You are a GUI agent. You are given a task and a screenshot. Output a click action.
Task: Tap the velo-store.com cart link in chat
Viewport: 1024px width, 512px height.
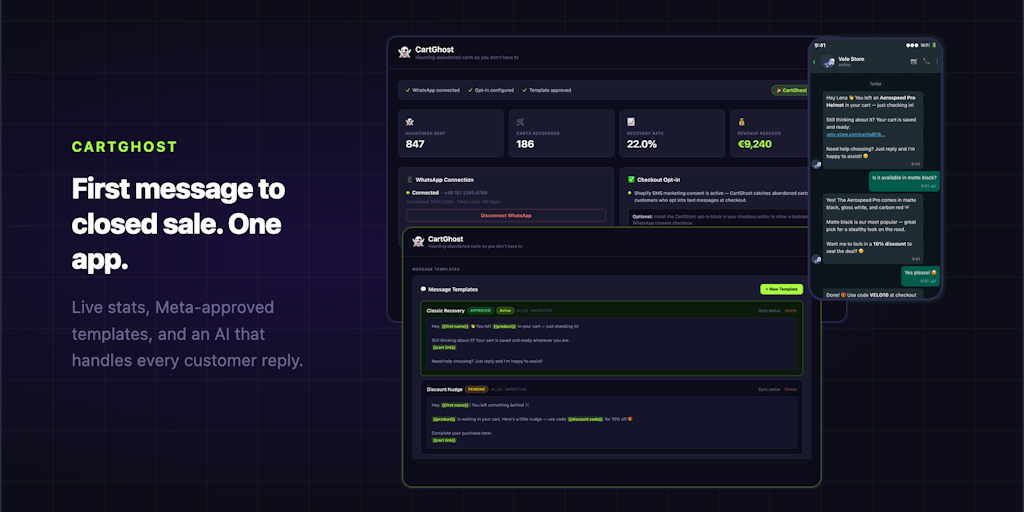point(856,134)
